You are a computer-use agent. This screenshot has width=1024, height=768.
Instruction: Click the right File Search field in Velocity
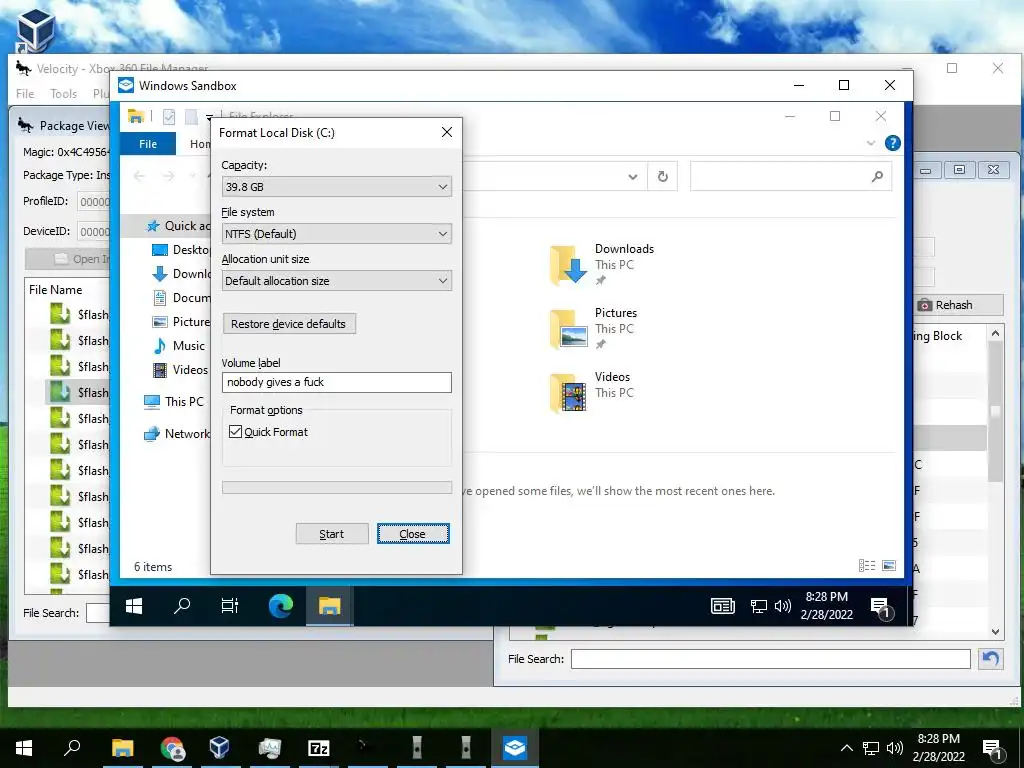click(x=771, y=659)
